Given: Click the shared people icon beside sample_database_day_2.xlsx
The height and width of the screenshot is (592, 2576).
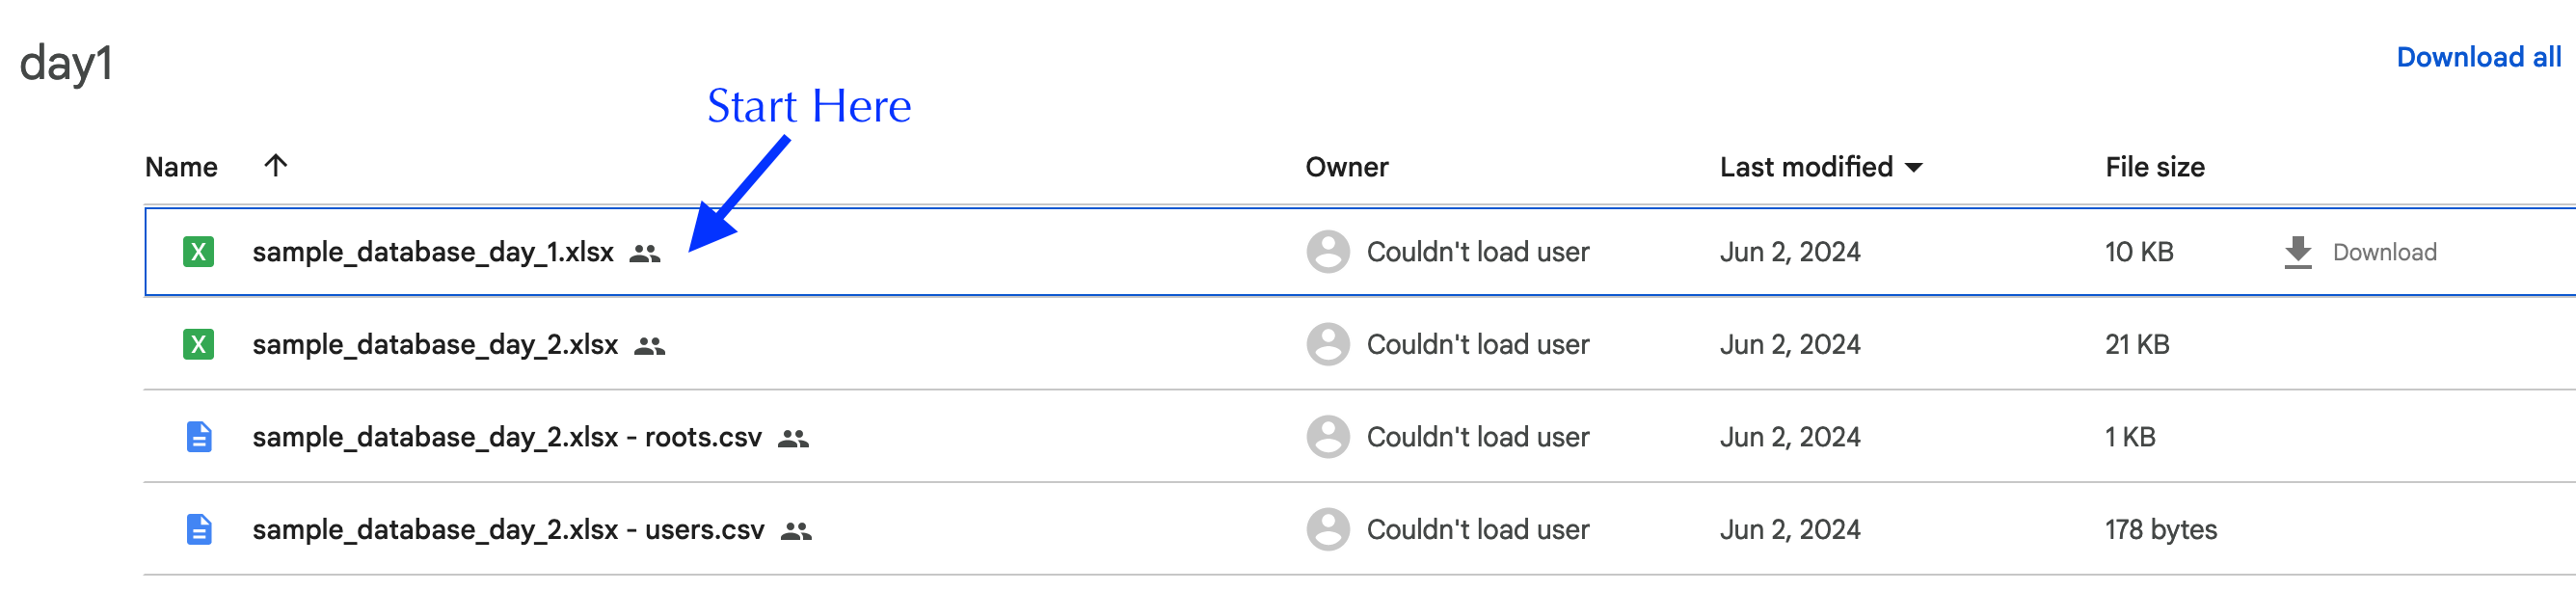Looking at the screenshot, I should tap(650, 346).
